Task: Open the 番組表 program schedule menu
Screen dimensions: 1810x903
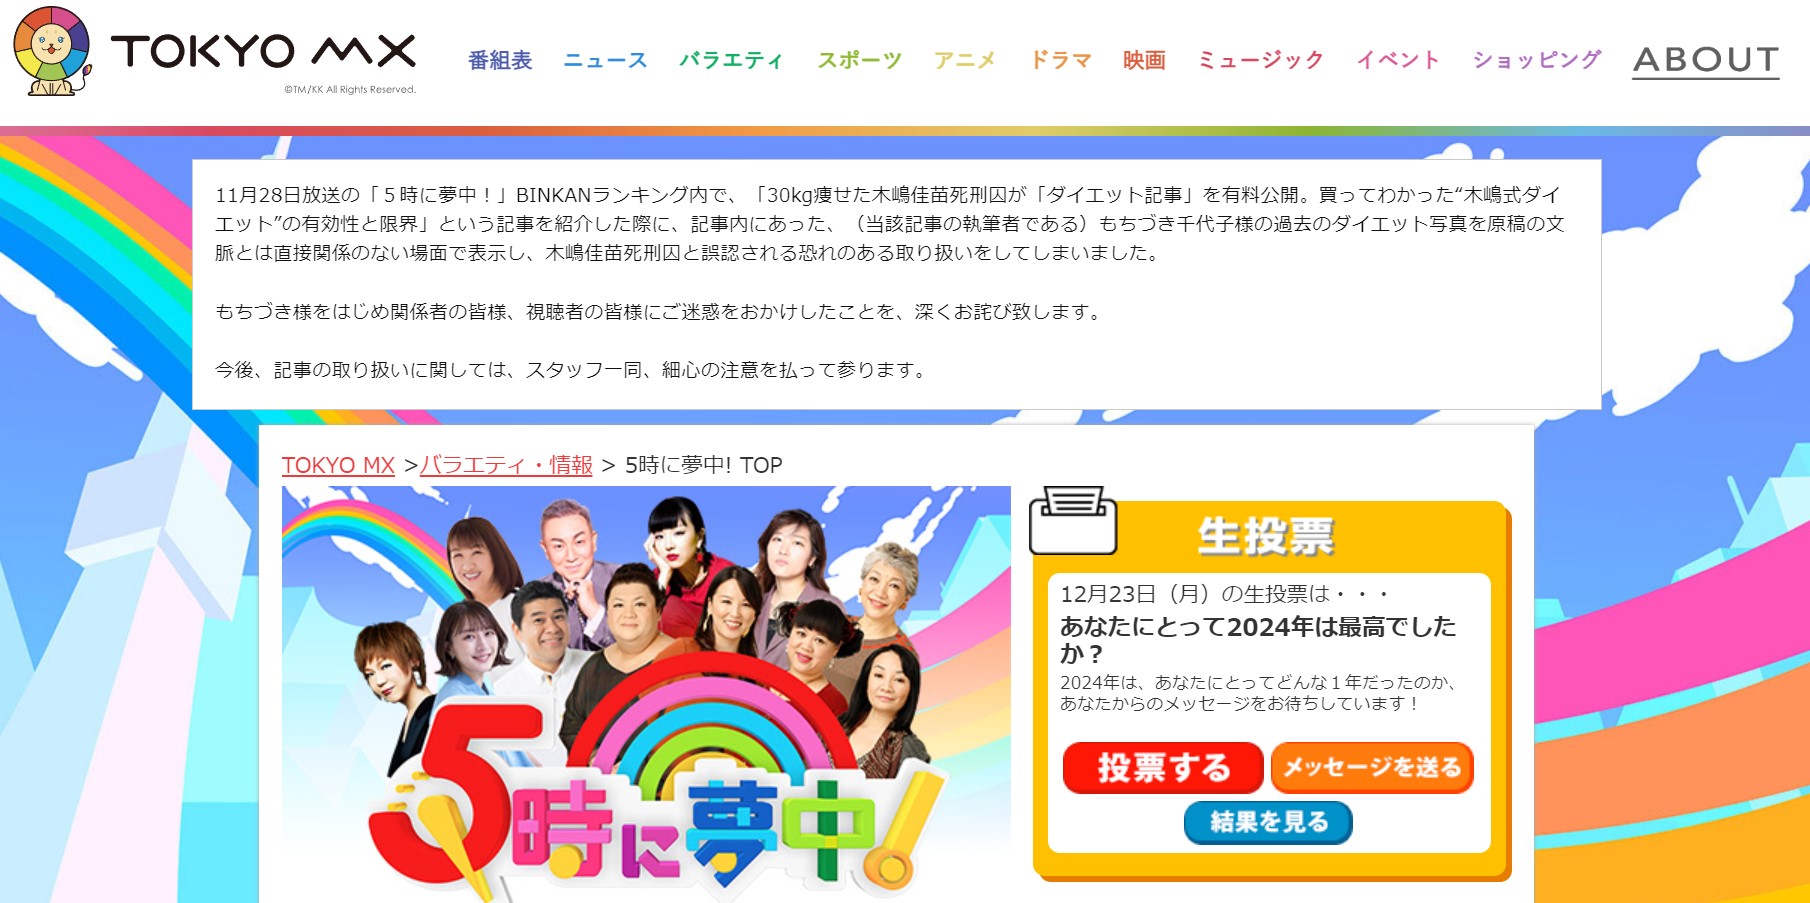Action: pyautogui.click(x=500, y=60)
